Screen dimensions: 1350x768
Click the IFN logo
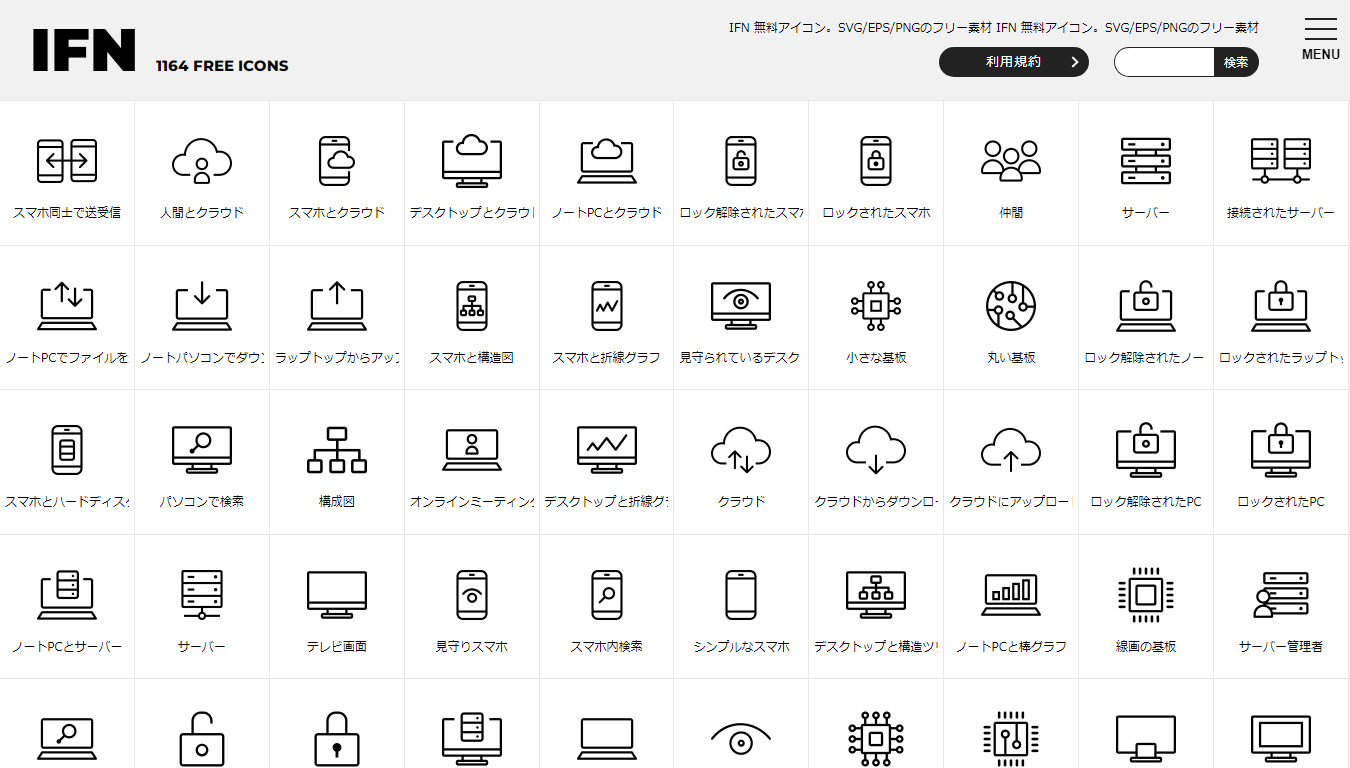[x=84, y=50]
